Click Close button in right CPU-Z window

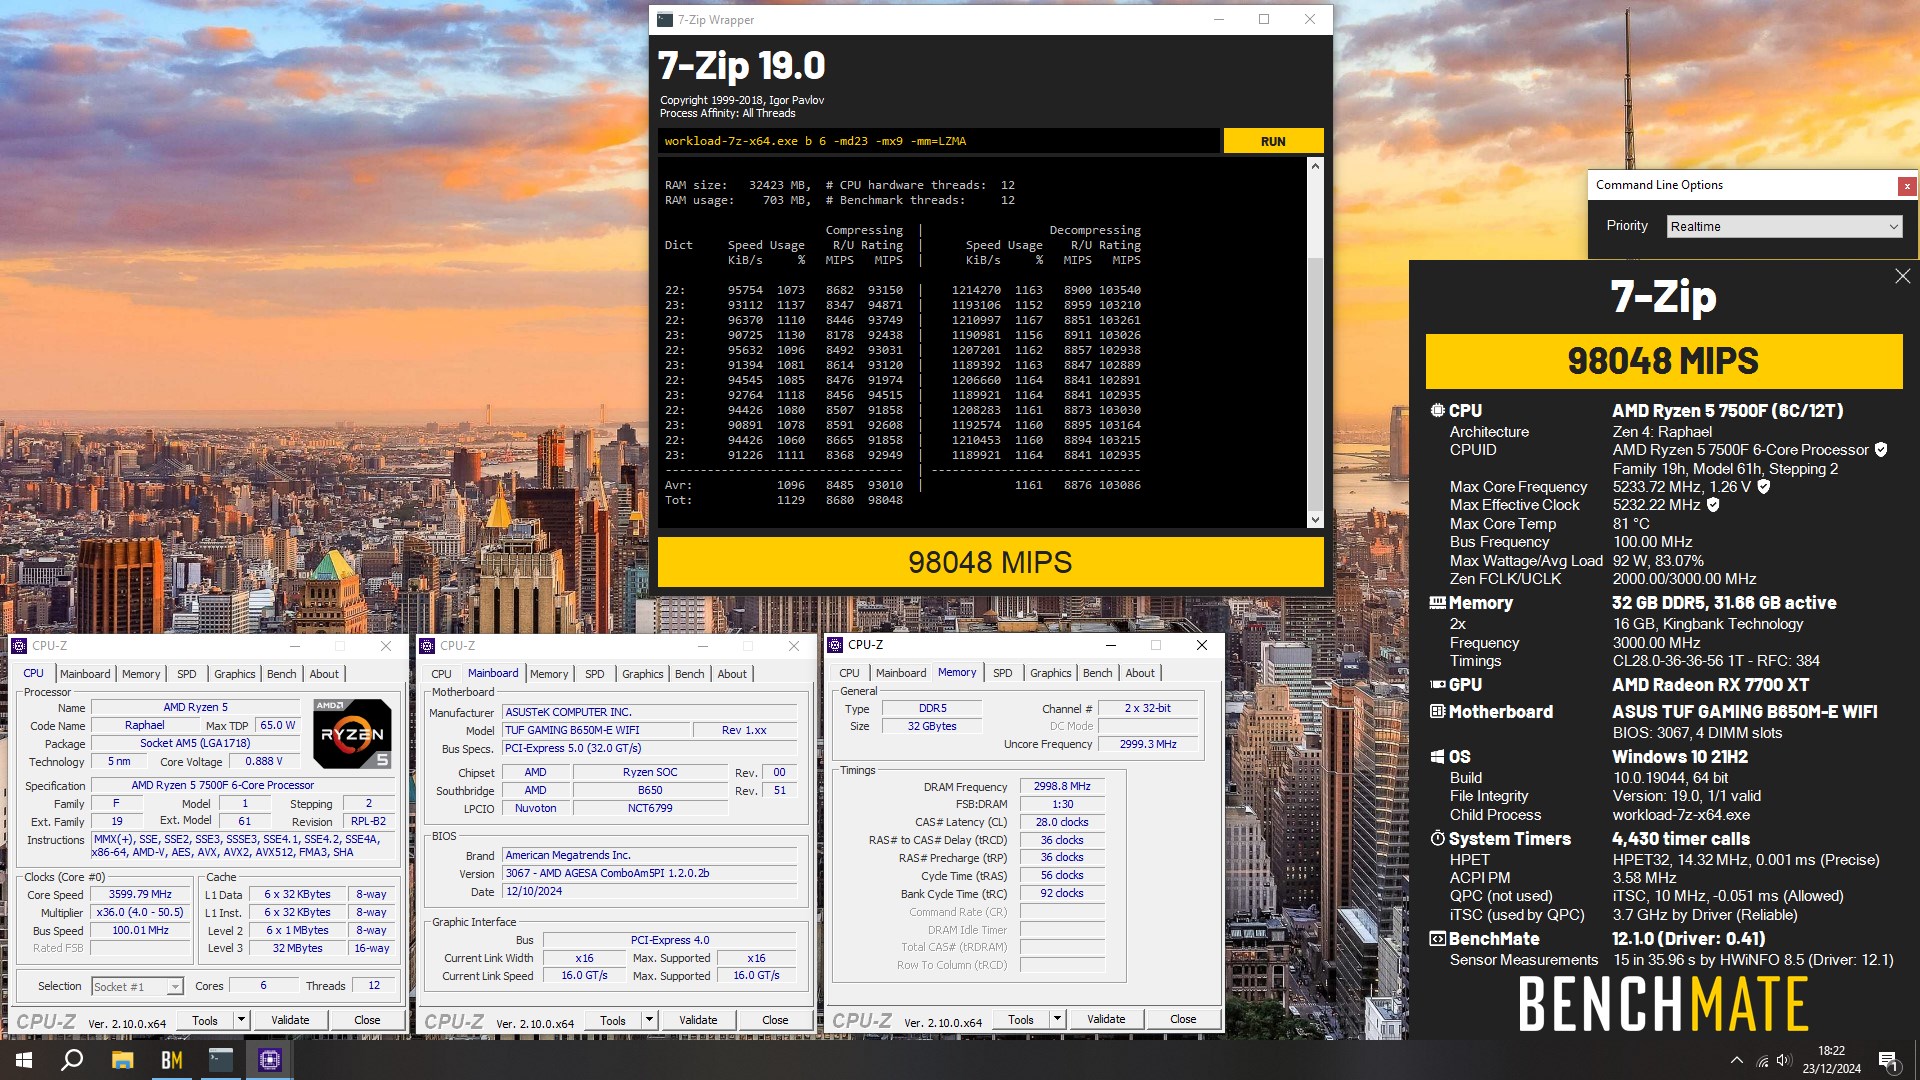coord(1183,1019)
